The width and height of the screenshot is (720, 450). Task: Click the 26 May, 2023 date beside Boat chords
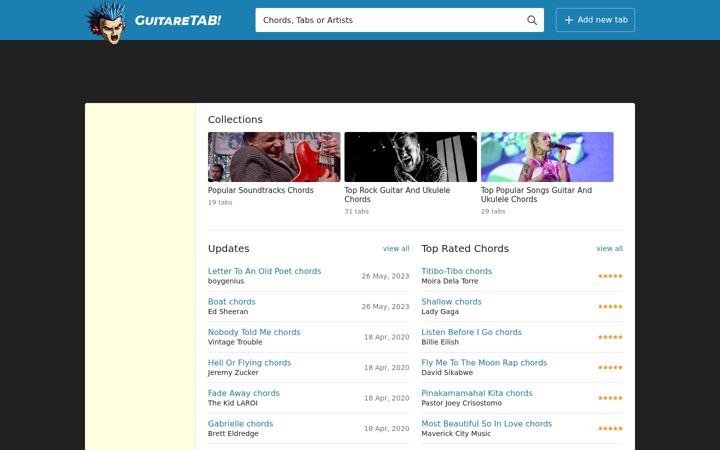(385, 306)
